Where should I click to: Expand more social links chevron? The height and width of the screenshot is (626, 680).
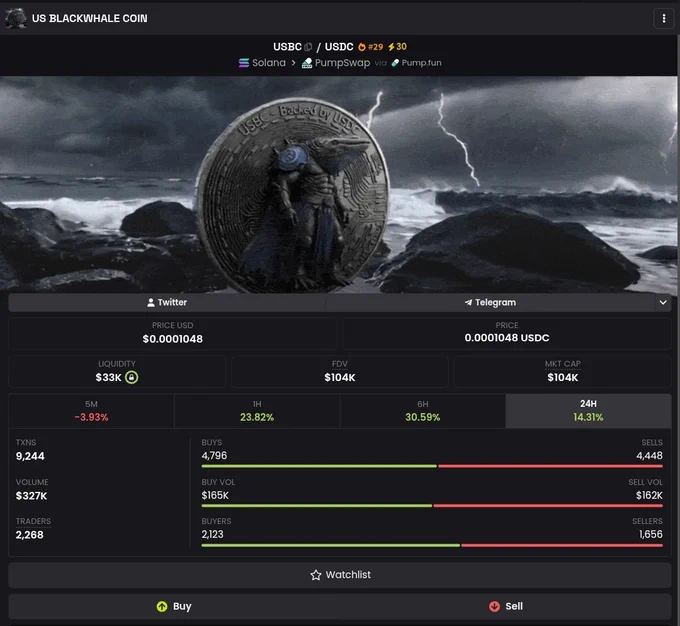click(x=663, y=302)
